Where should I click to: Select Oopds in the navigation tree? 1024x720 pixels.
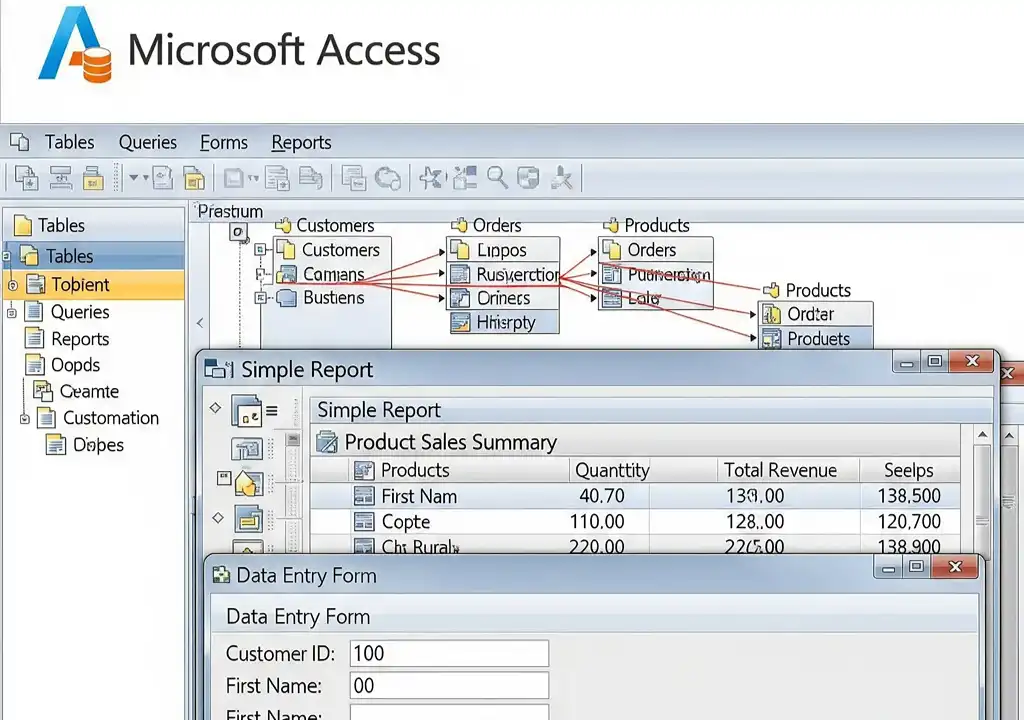(75, 365)
